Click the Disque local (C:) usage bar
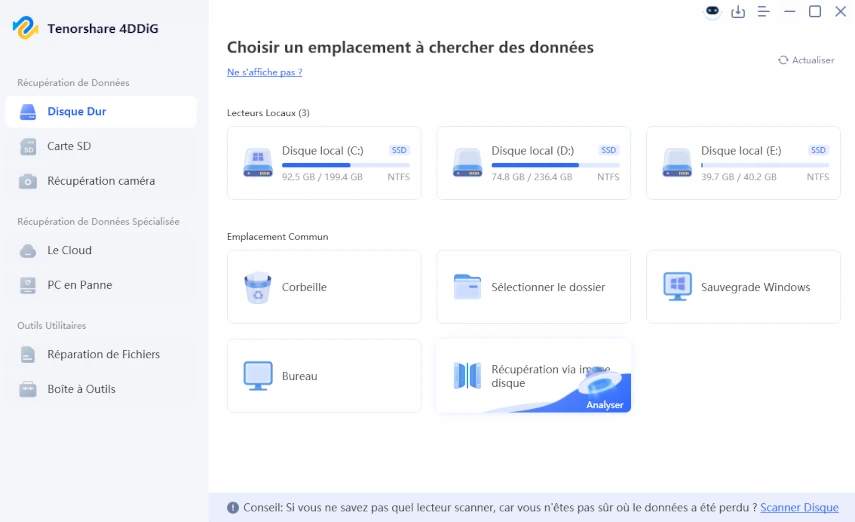Image resolution: width=855 pixels, height=522 pixels. click(346, 165)
